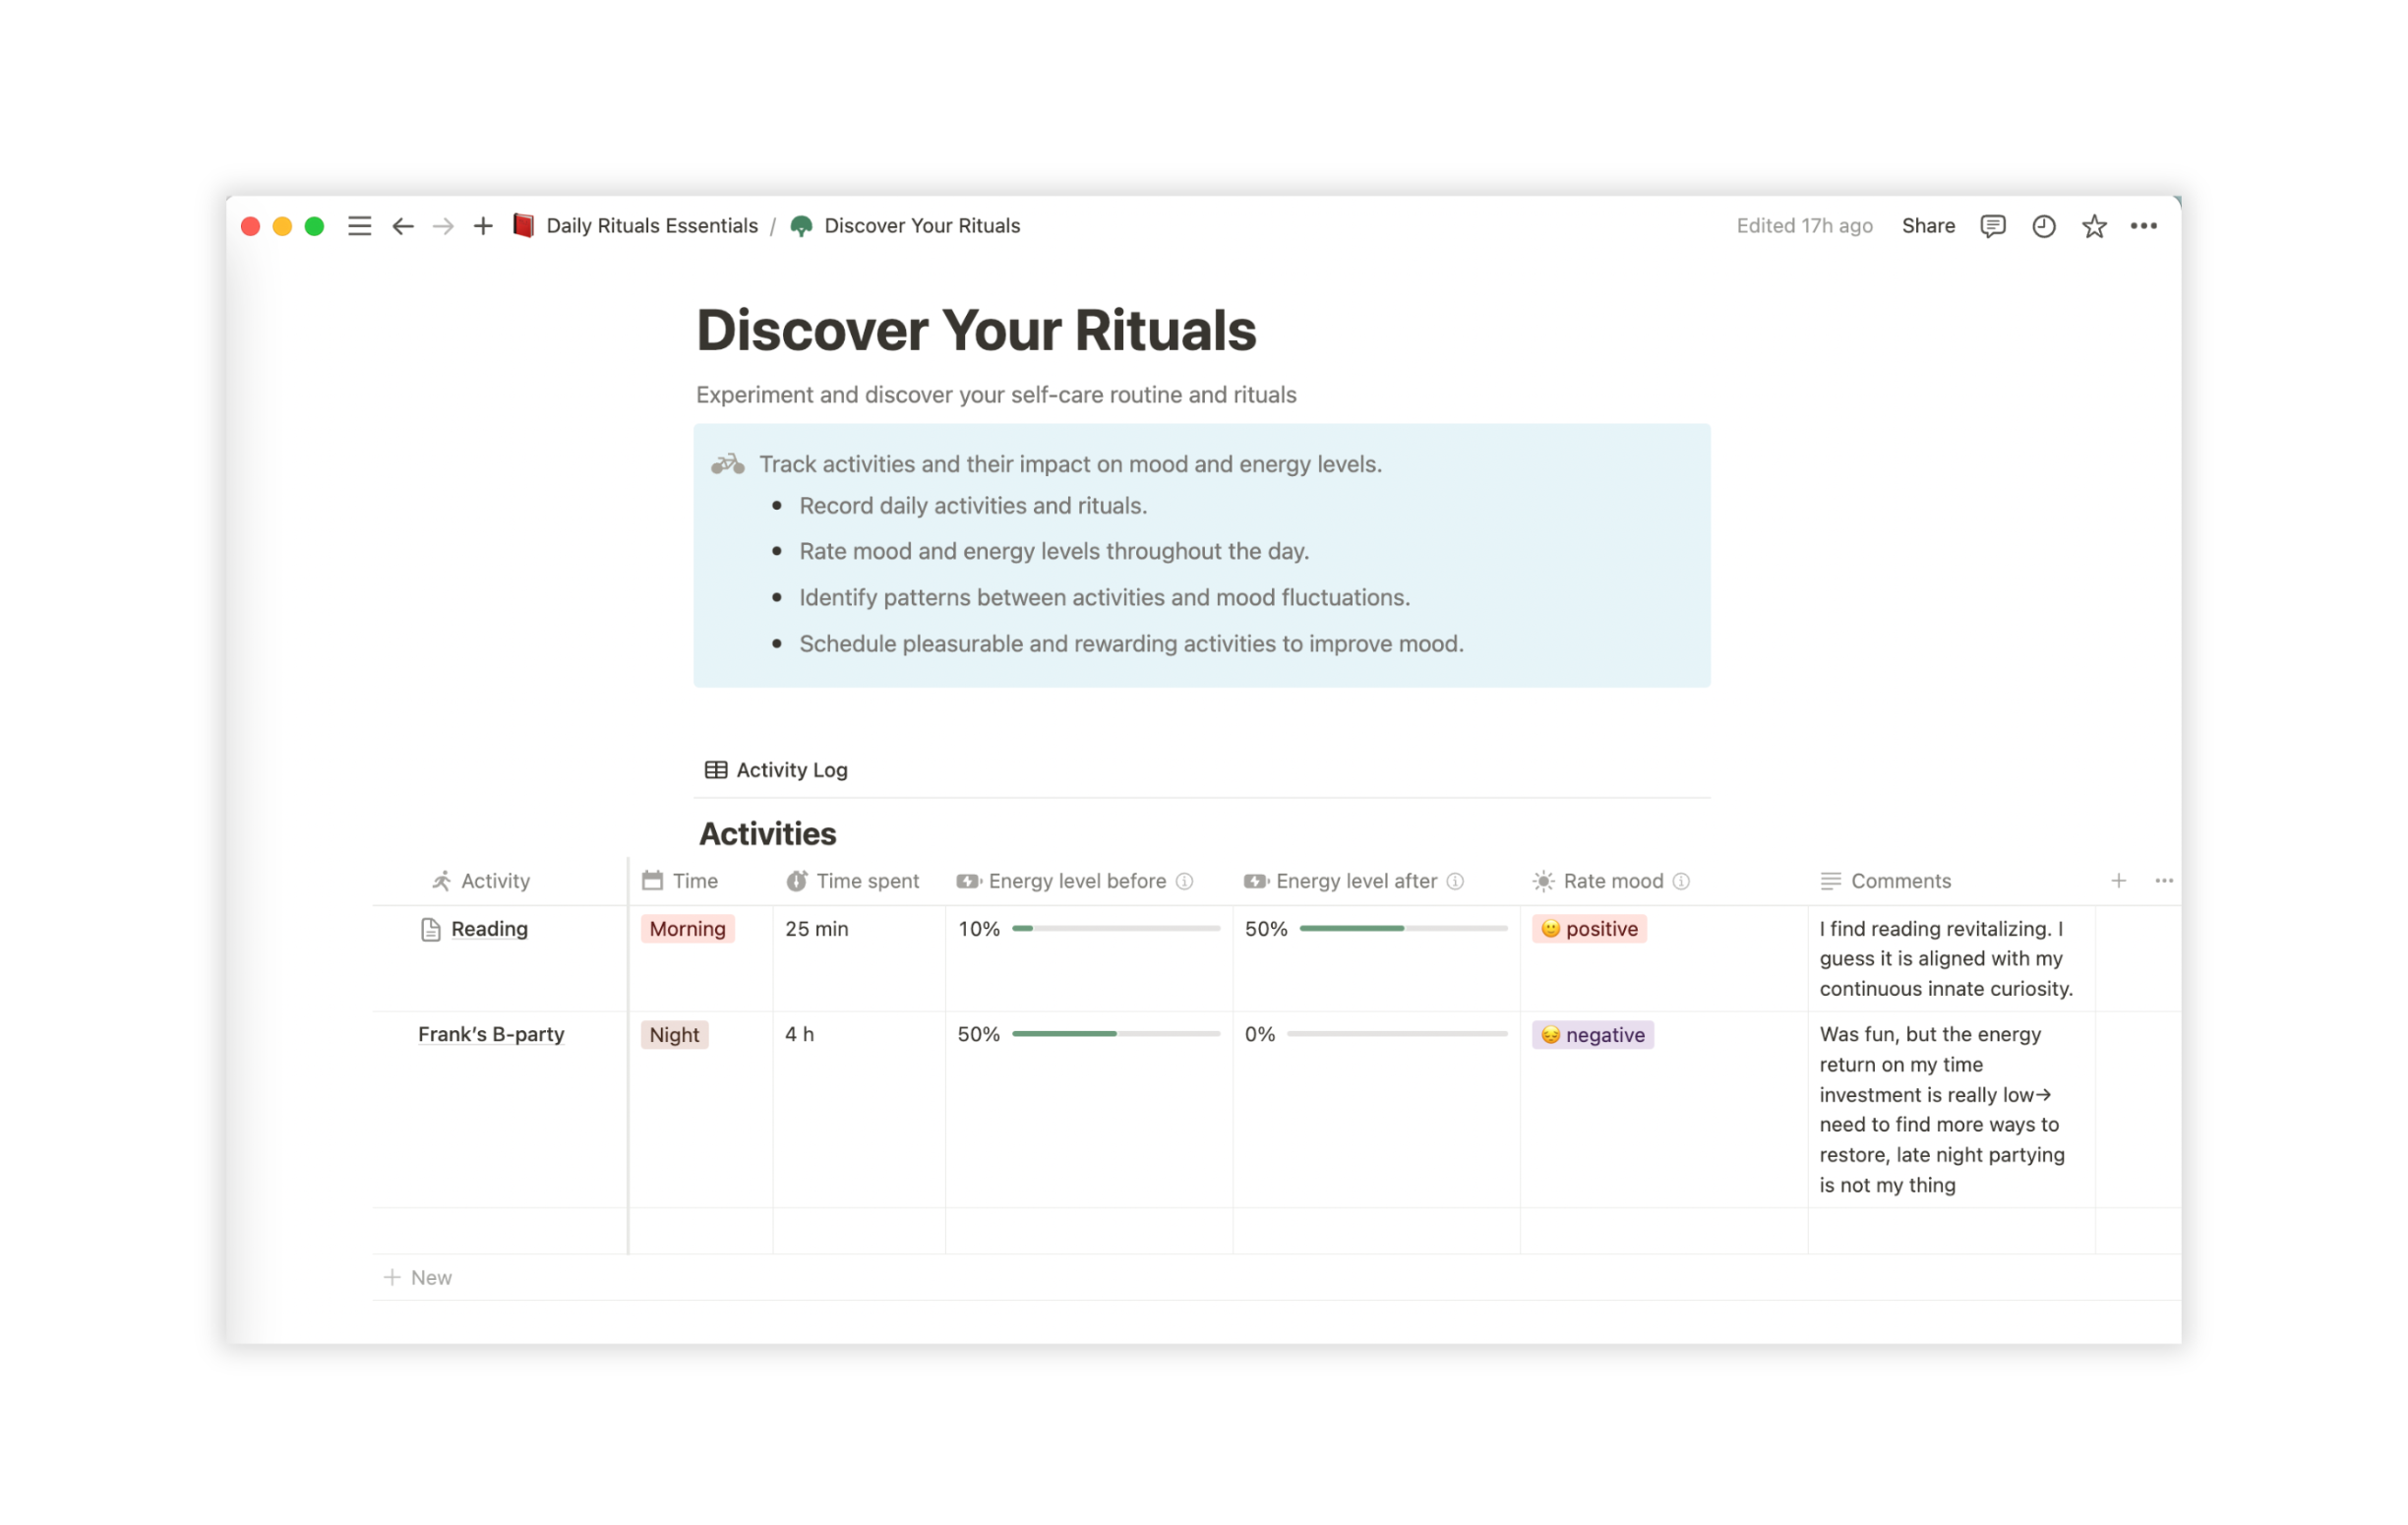
Task: Click the Share button
Action: (1927, 226)
